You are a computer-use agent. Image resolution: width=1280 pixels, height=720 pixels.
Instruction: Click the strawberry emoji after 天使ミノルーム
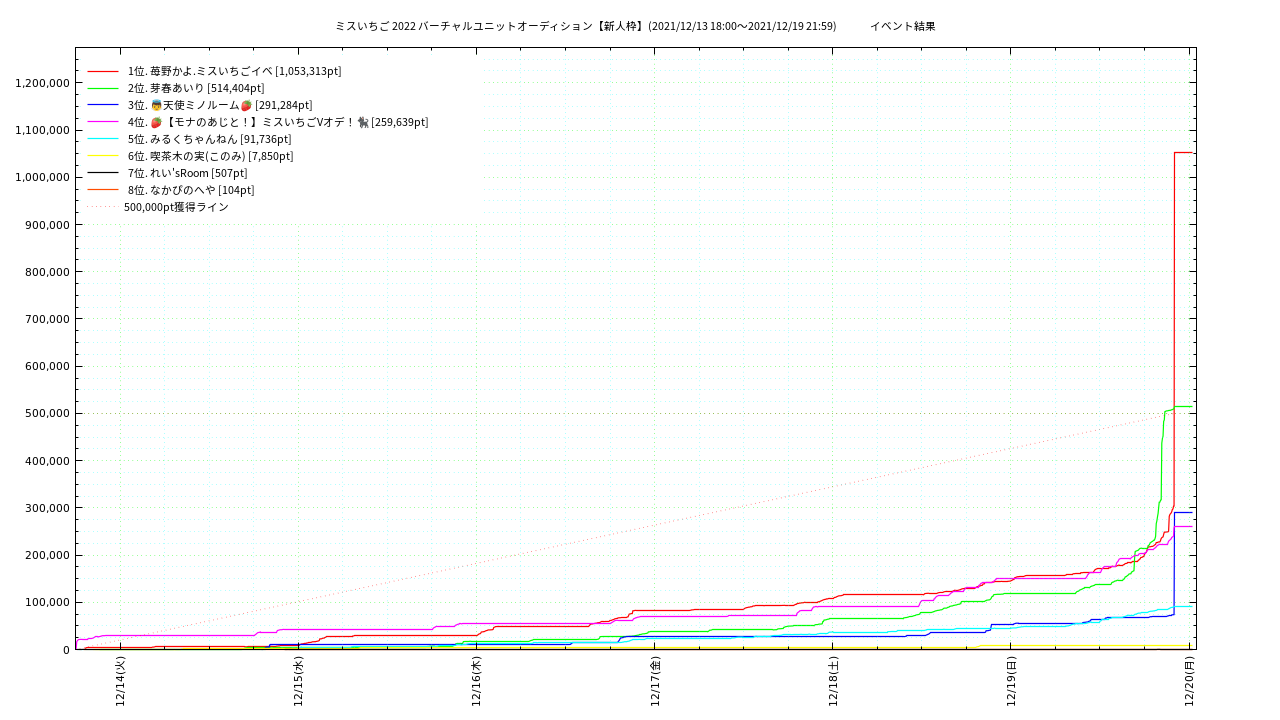[x=246, y=105]
